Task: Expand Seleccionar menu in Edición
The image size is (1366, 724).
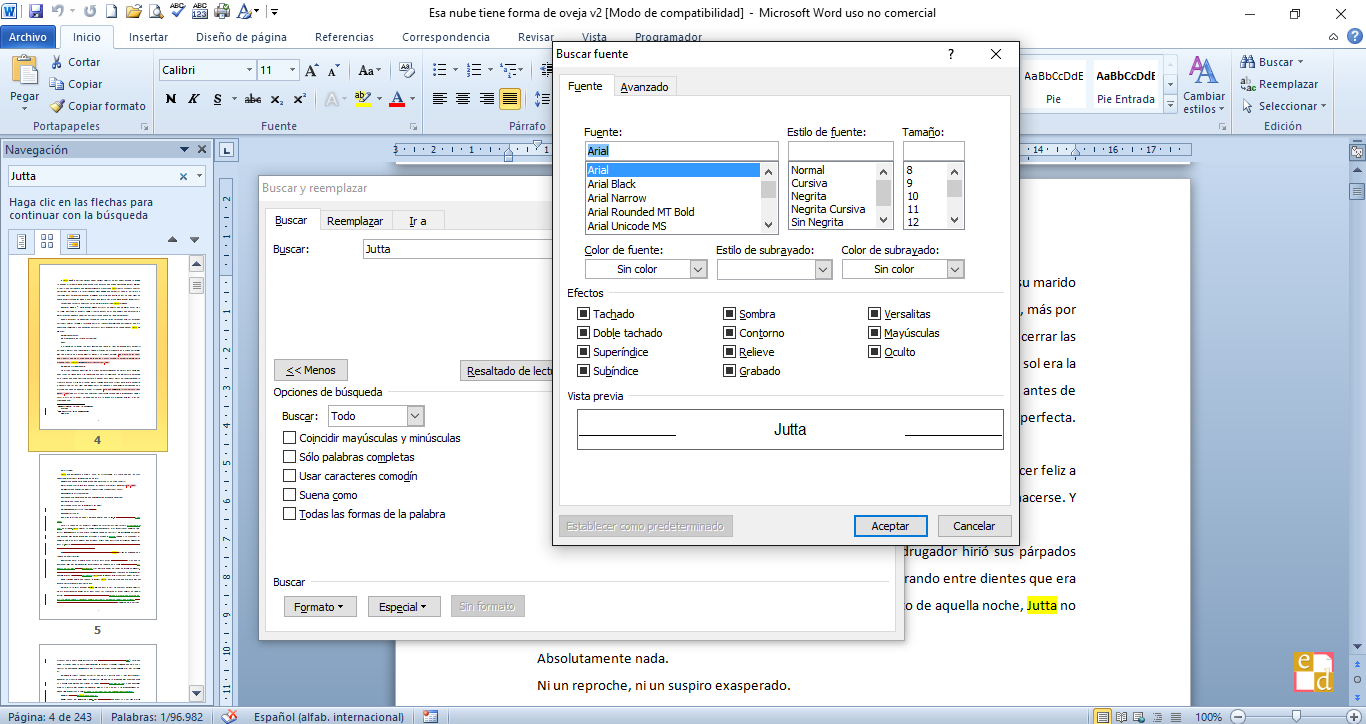Action: [x=1284, y=106]
